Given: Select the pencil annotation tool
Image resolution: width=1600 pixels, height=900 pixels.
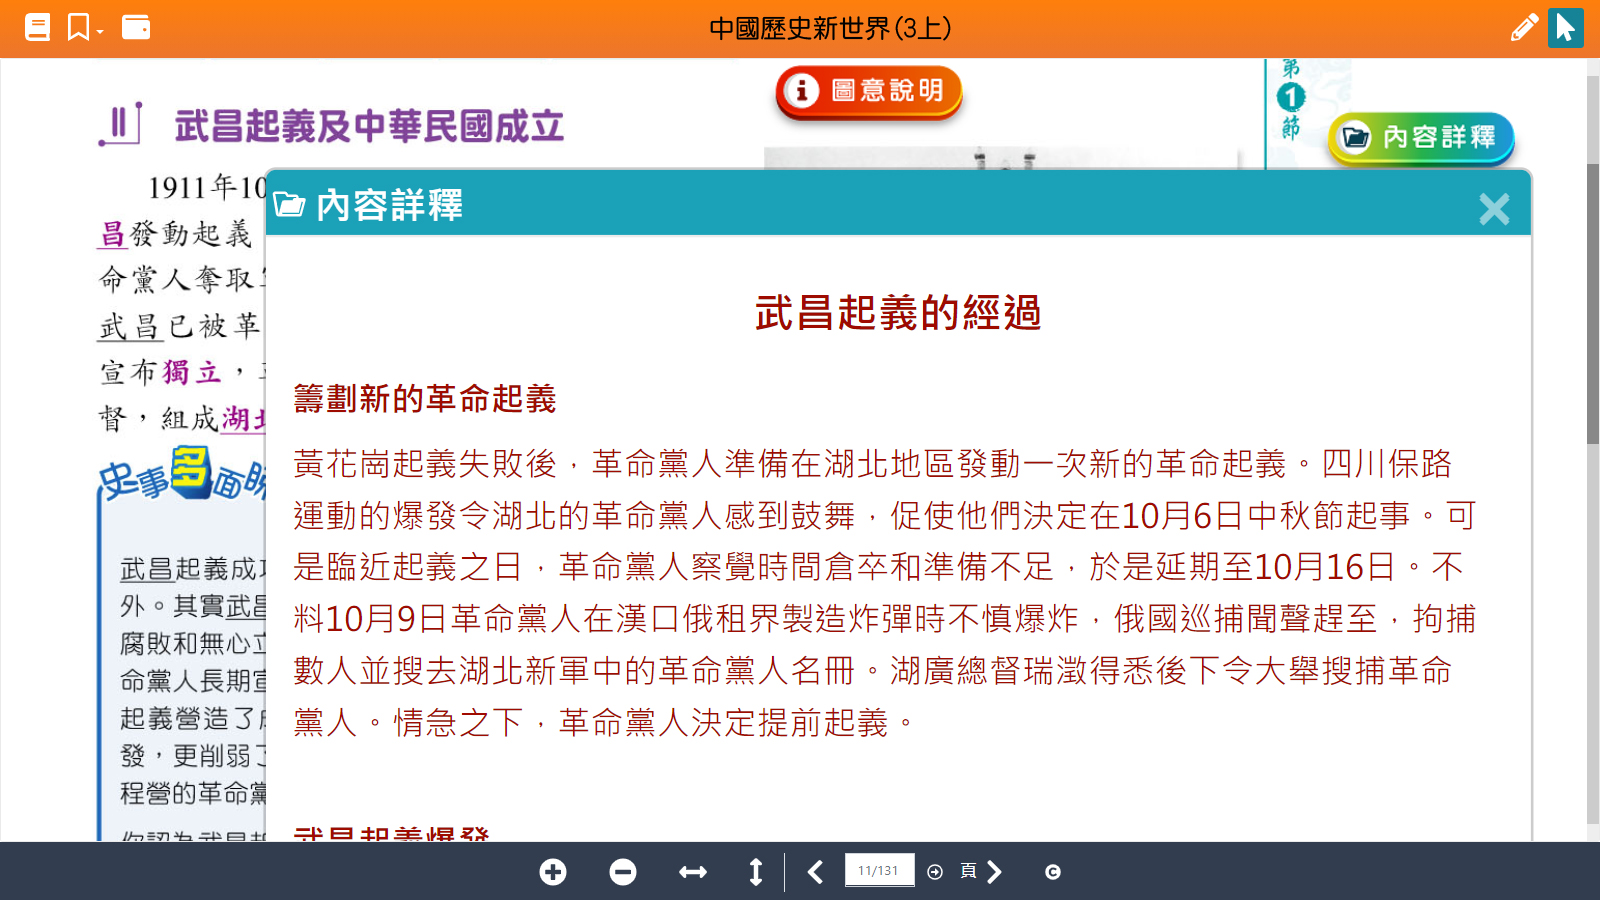Looking at the screenshot, I should coord(1523,27).
